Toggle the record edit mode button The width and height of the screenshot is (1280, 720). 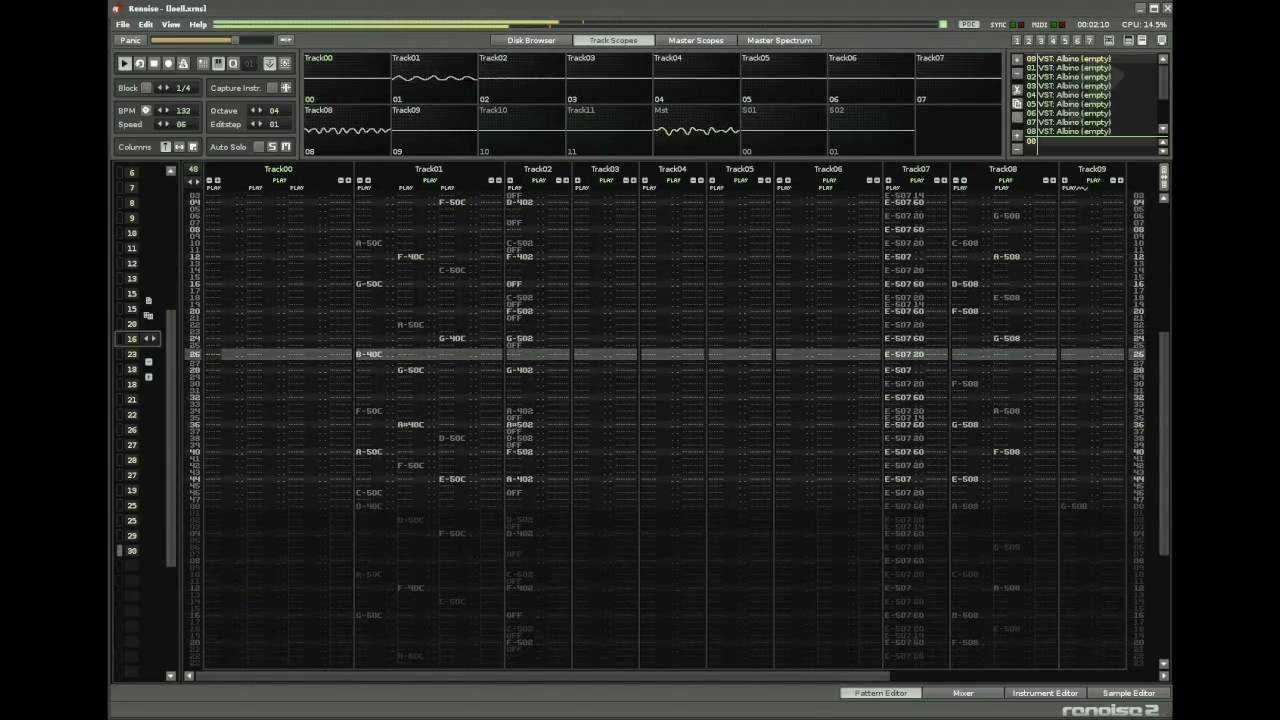pyautogui.click(x=168, y=64)
